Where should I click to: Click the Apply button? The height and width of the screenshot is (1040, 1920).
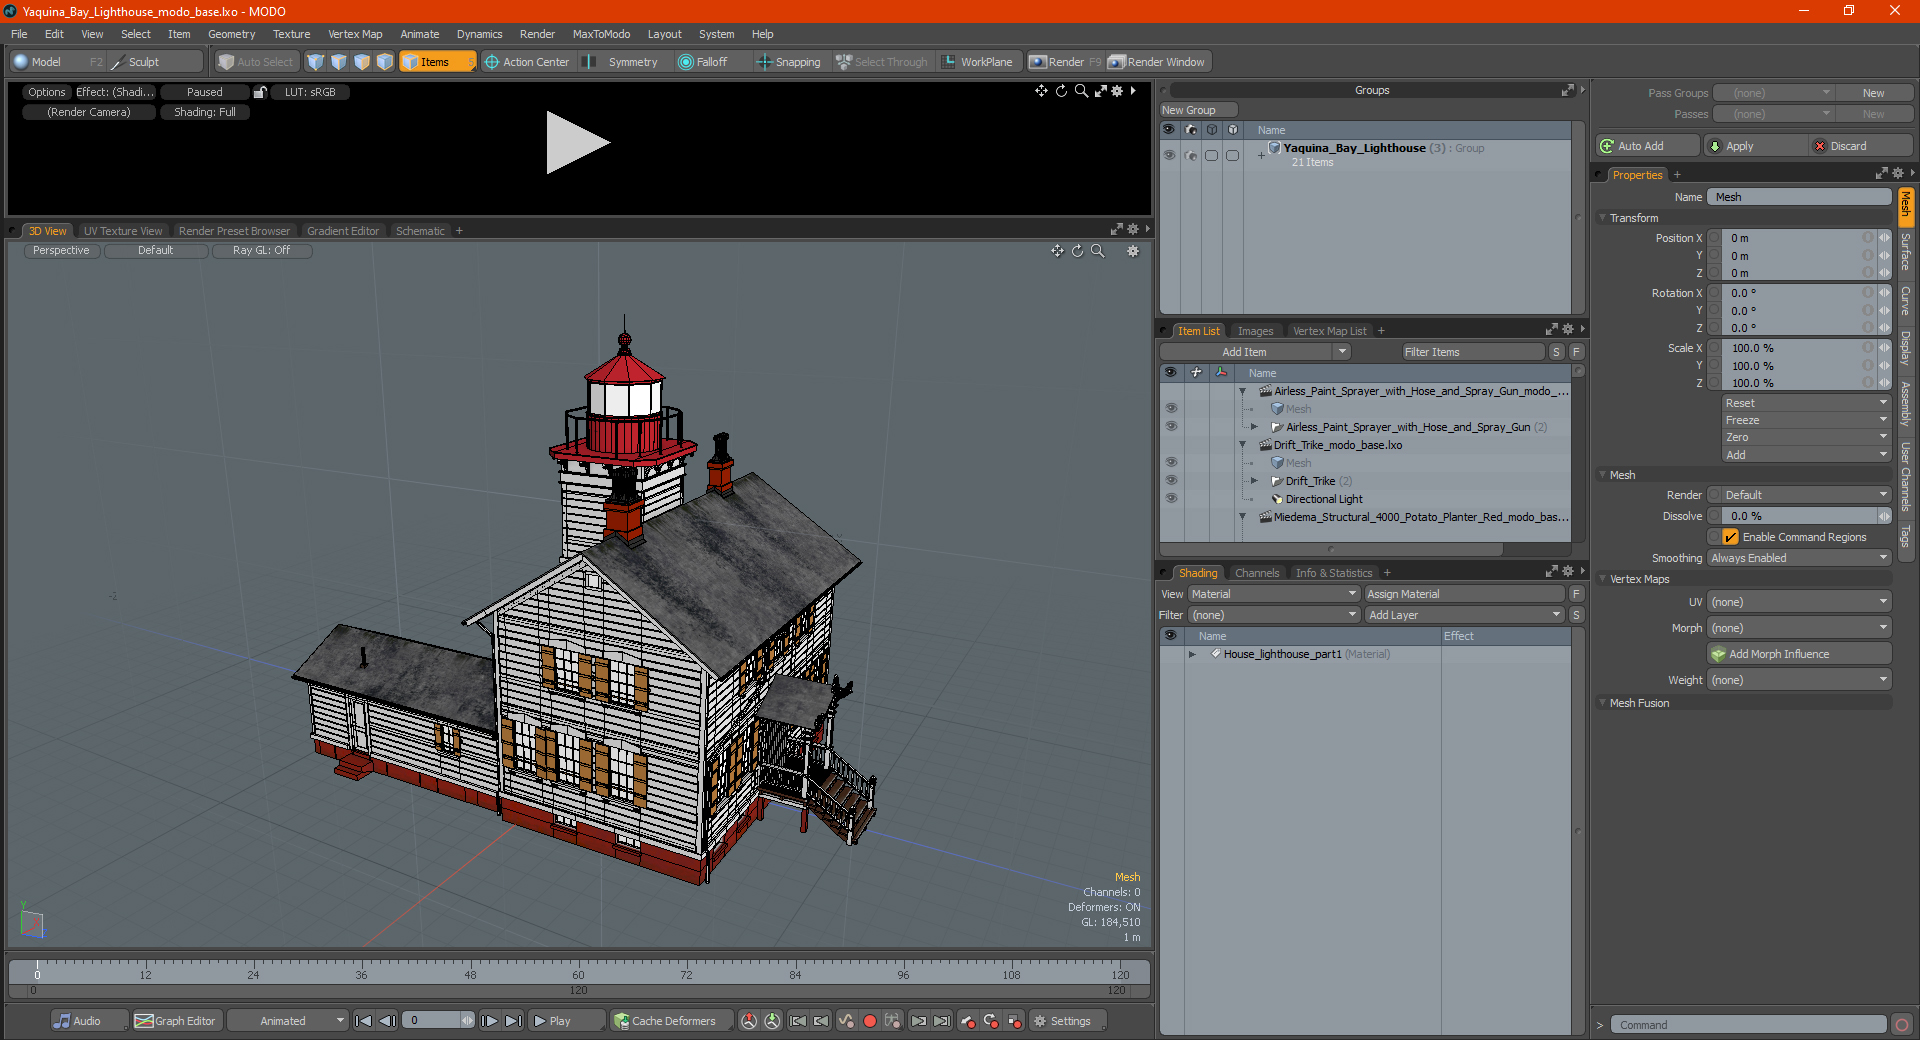[x=1756, y=146]
